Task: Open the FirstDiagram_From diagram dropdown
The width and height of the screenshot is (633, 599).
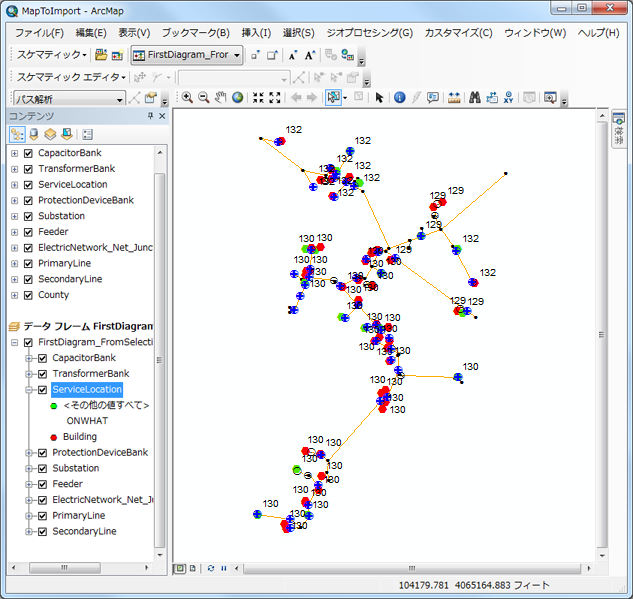Action: pyautogui.click(x=237, y=55)
